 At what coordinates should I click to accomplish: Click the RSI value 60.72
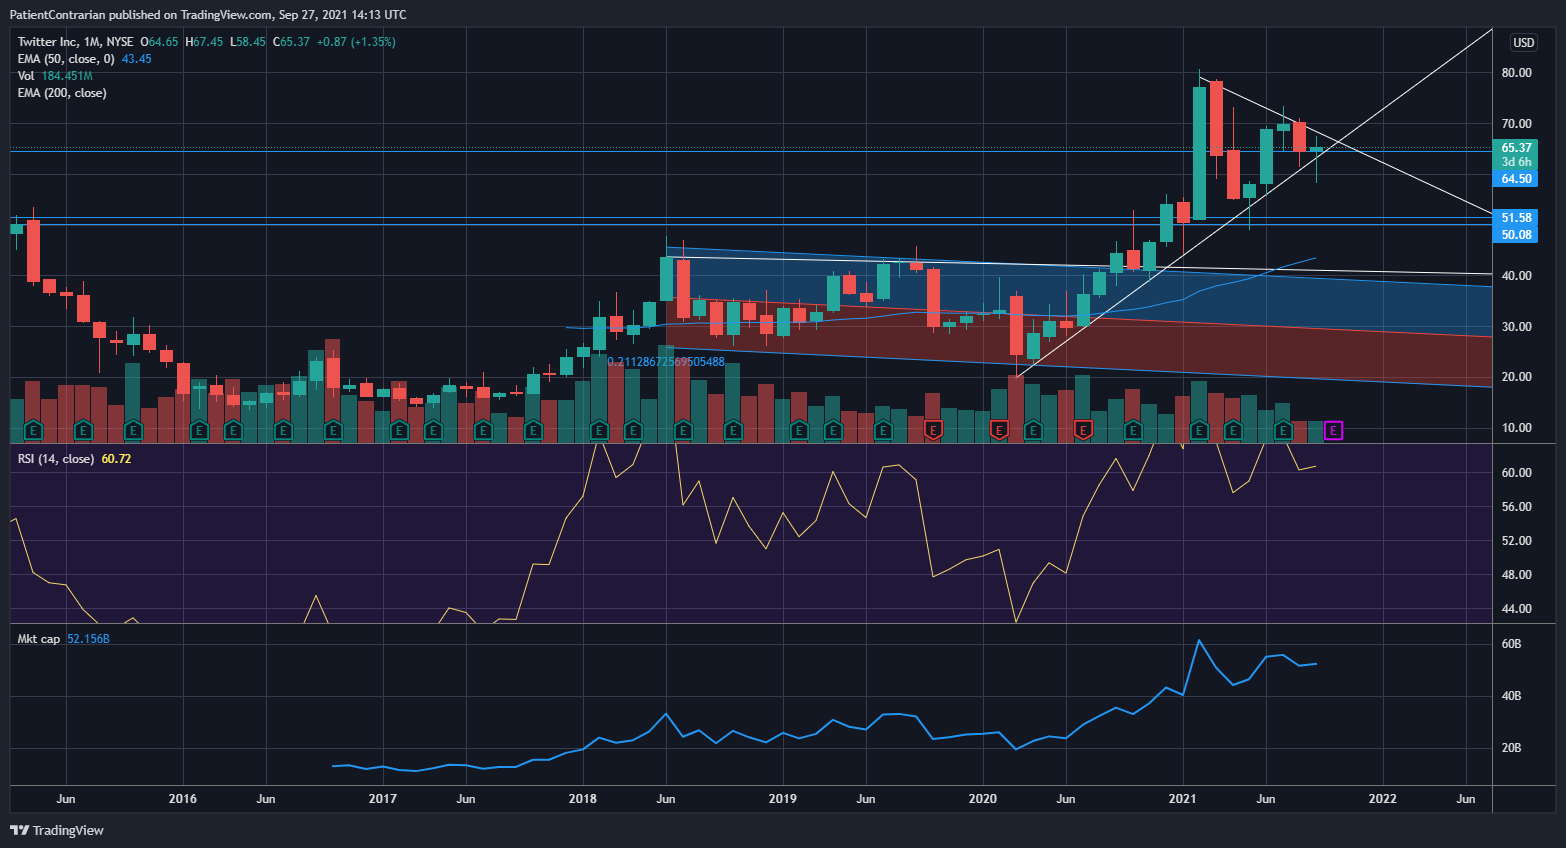coord(116,459)
